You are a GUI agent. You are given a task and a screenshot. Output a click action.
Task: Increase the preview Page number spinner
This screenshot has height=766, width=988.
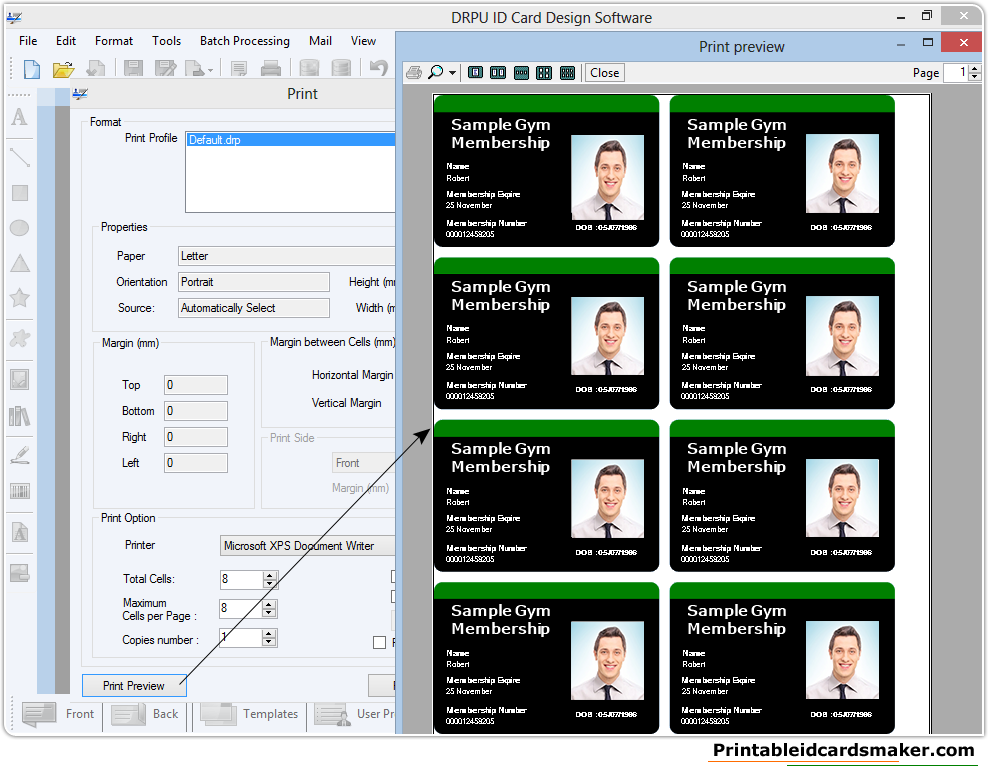click(x=975, y=69)
